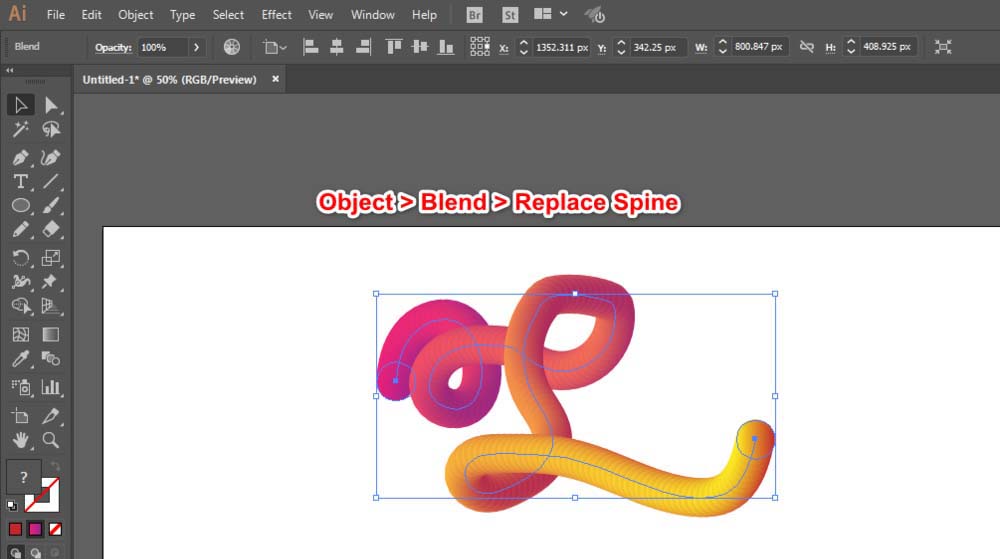This screenshot has height=559, width=1000.
Task: Choose the Column Graph tool
Action: 51,387
